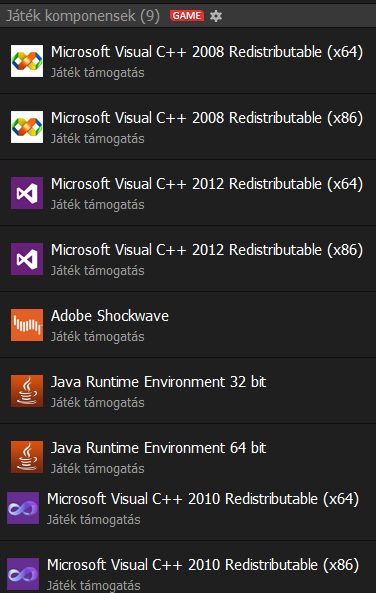376x593 pixels.
Task: Select Microsoft Visual C++ 2010 Redistributable (x64) entry
Action: click(x=188, y=508)
